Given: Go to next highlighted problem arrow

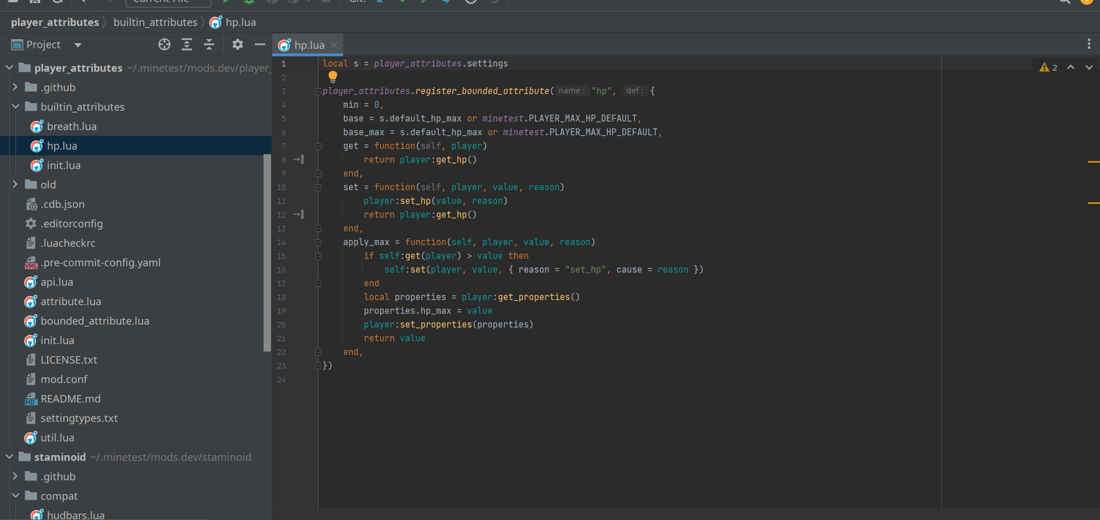Looking at the screenshot, I should click(1089, 68).
